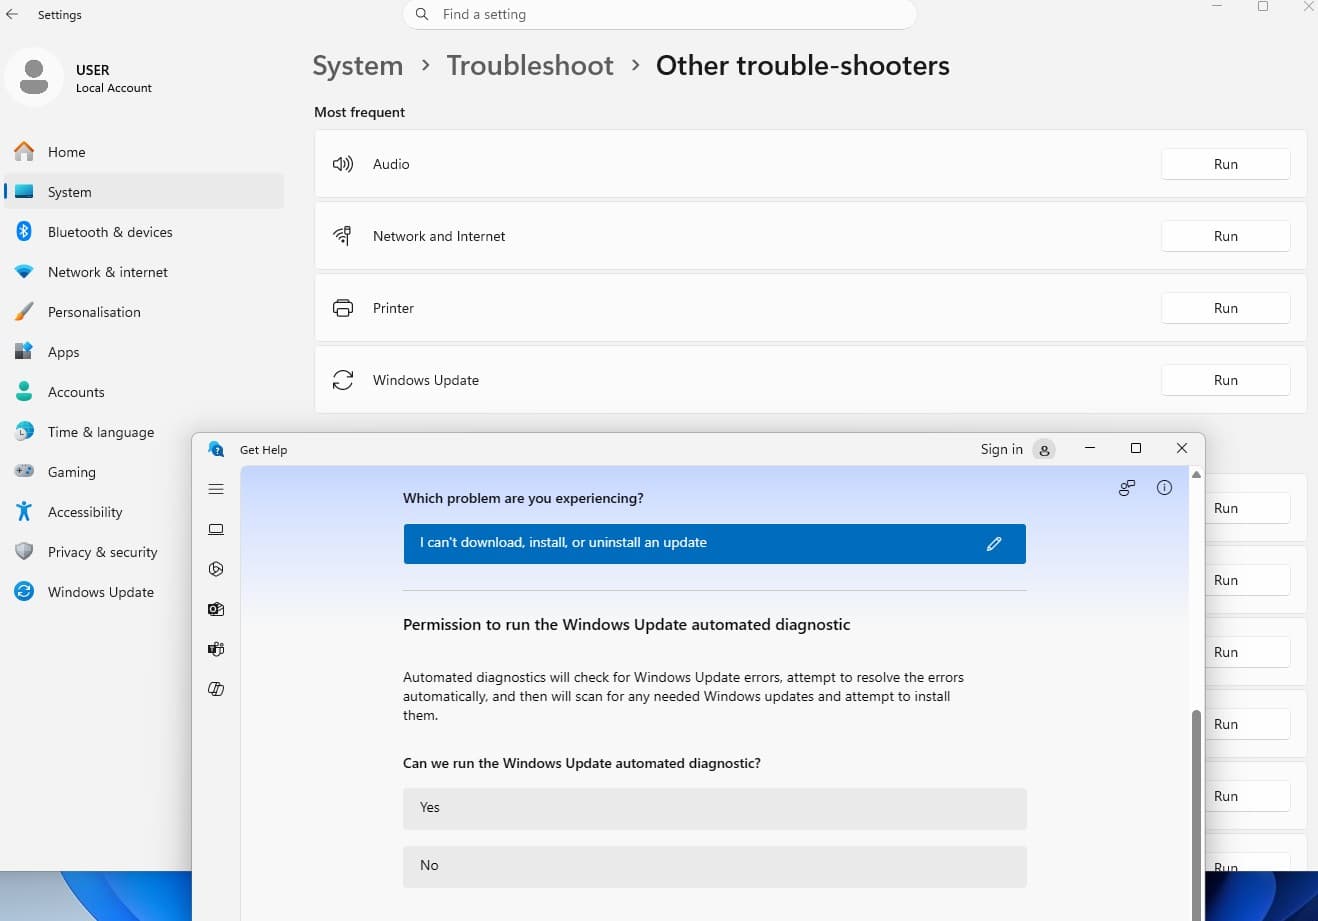Run the Network and Internet troubleshooter
Image resolution: width=1318 pixels, height=921 pixels.
1225,236
